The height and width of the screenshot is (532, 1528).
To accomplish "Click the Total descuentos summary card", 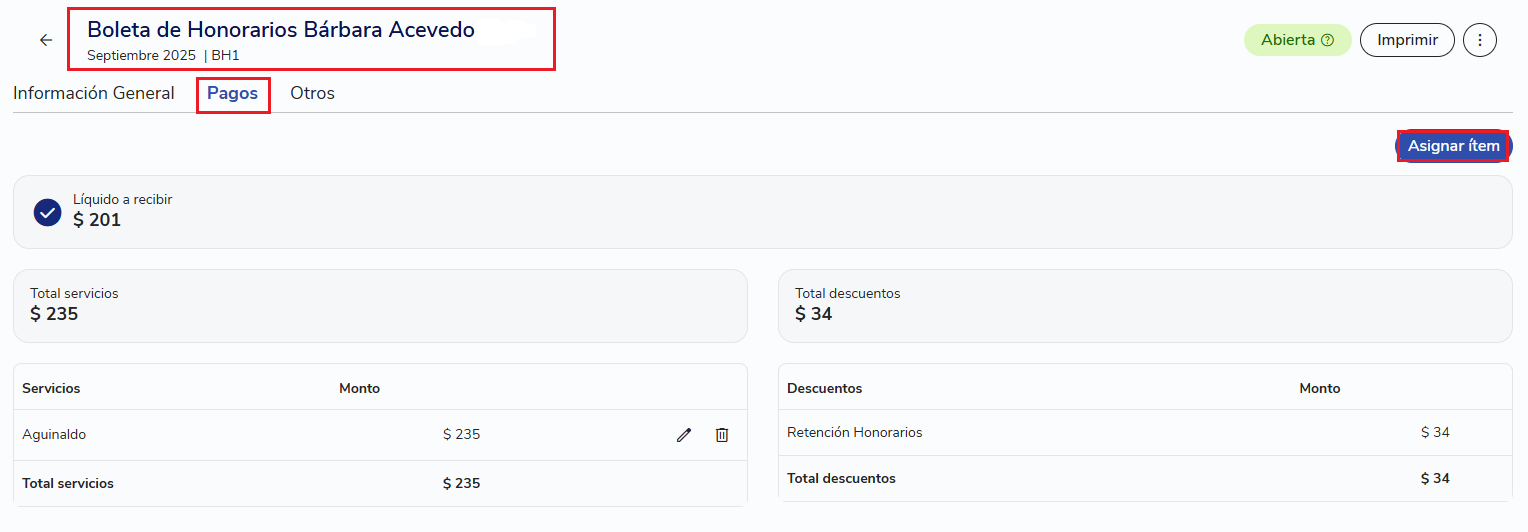I will (1145, 306).
